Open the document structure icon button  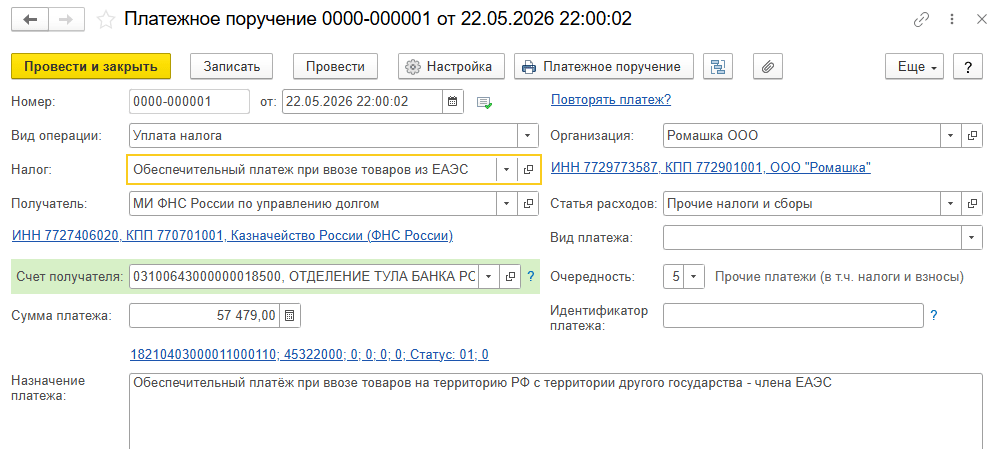click(718, 67)
